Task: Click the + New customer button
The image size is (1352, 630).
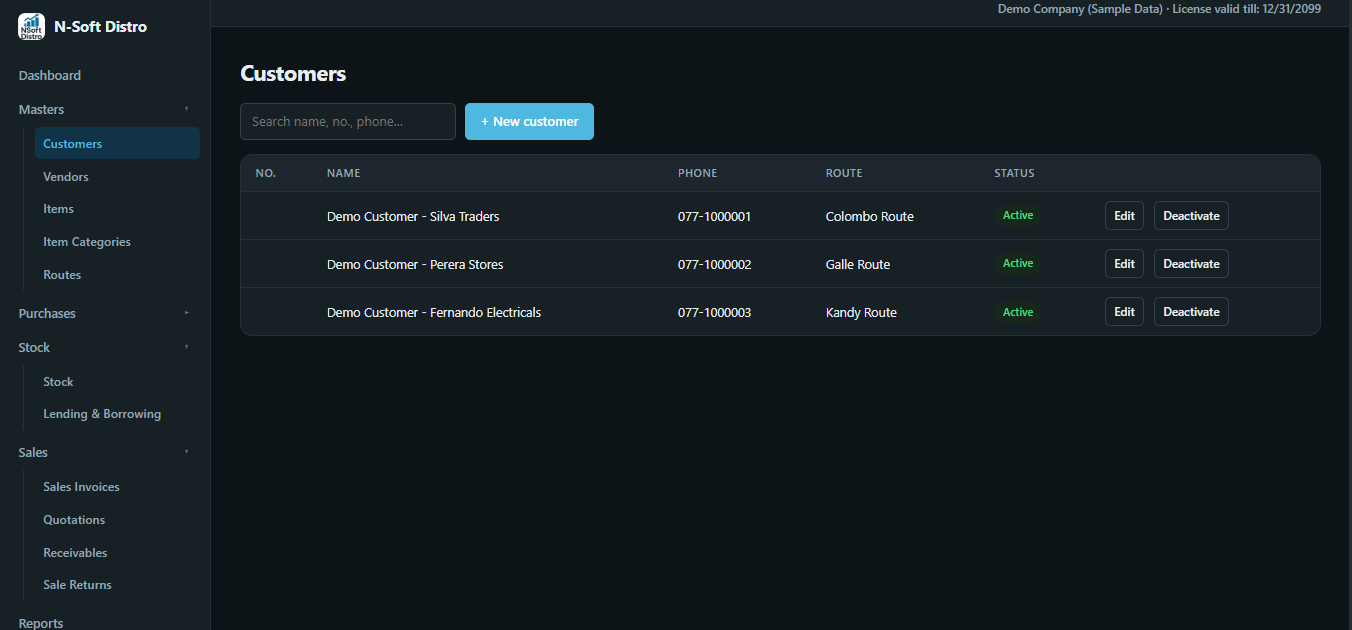Action: click(529, 121)
